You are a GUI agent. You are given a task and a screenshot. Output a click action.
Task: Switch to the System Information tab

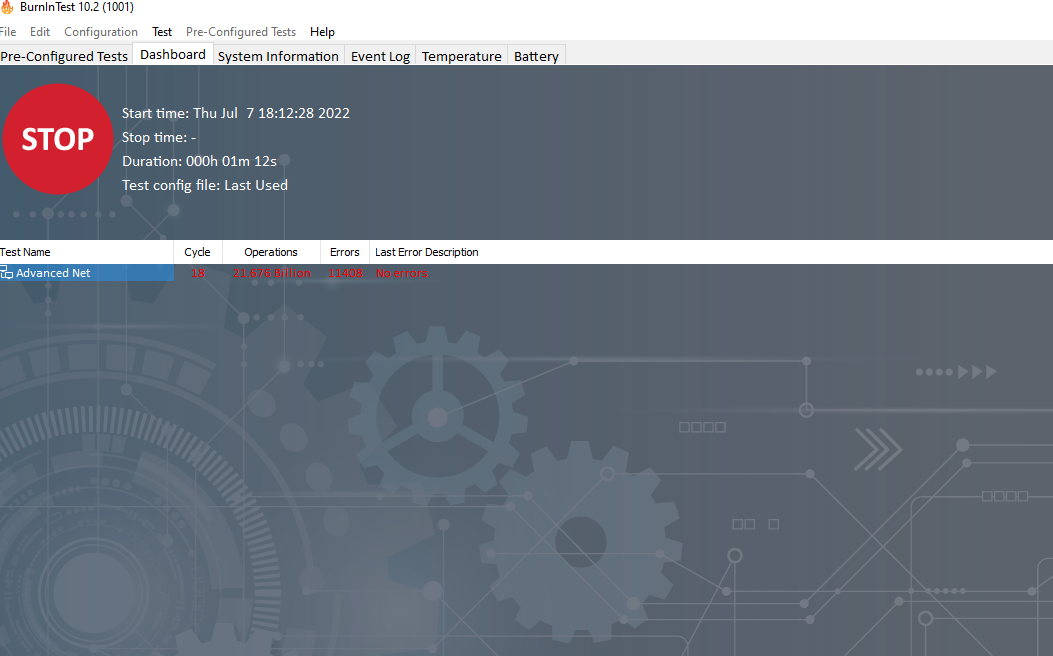pos(278,56)
